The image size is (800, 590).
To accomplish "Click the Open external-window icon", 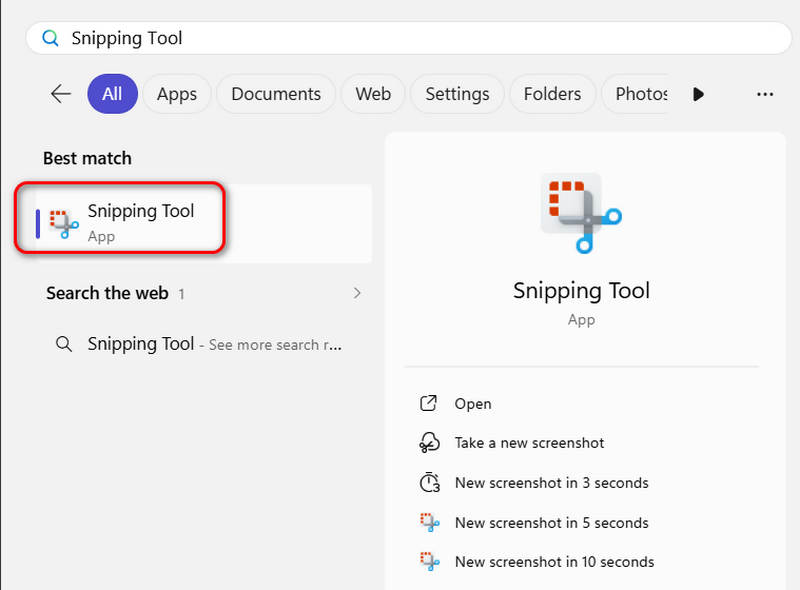I will (429, 403).
